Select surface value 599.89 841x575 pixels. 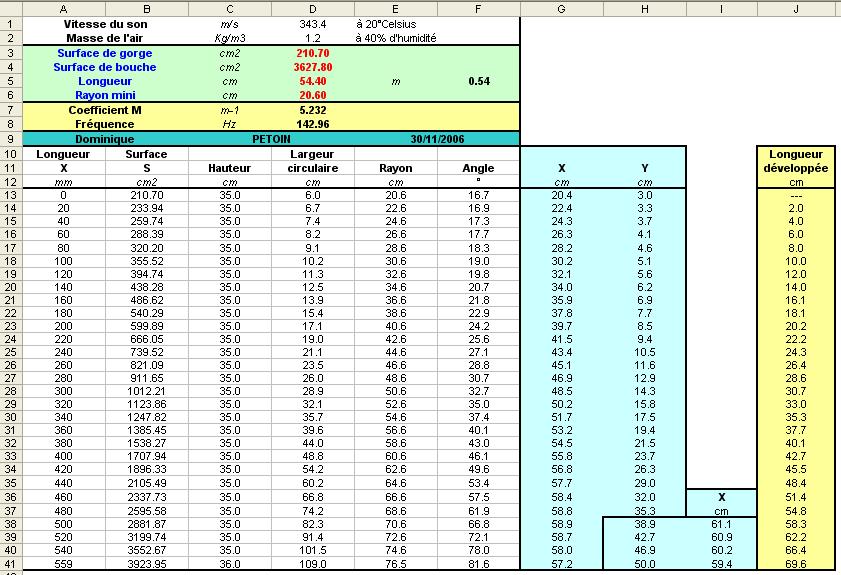pos(147,326)
